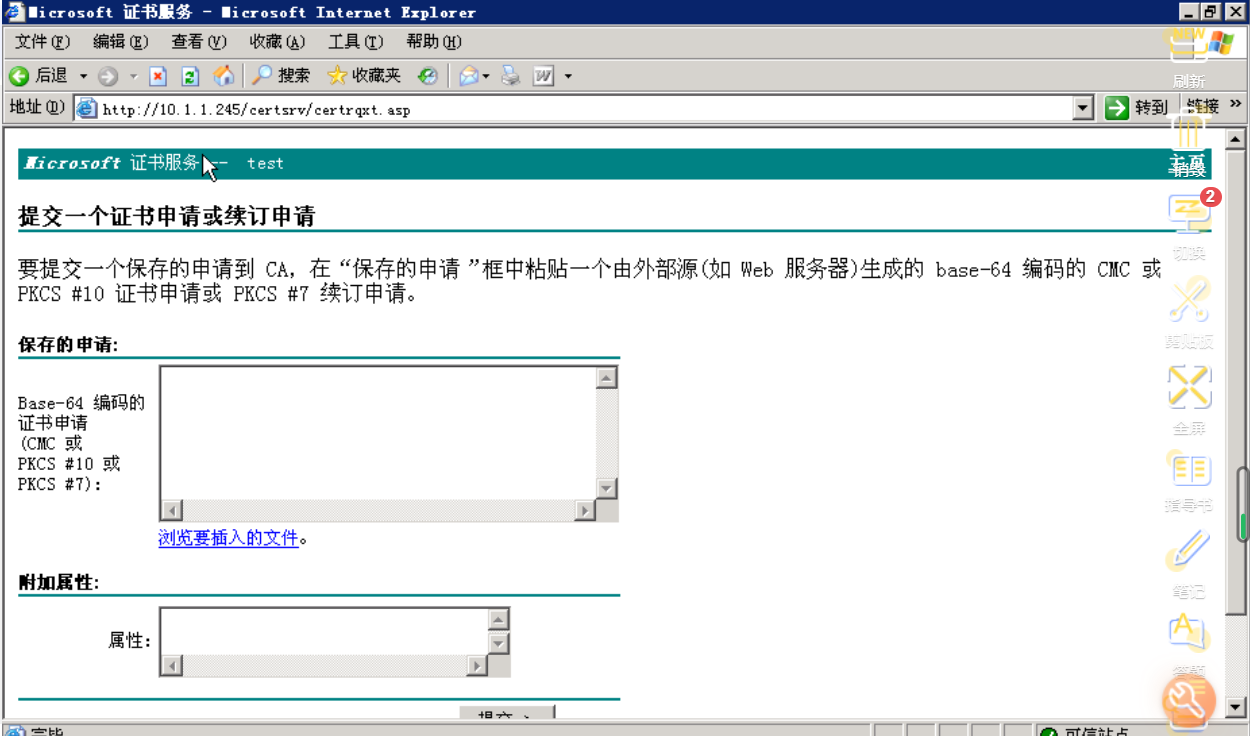
Task: Click 浏览要插入的文件 link
Action: 229,538
